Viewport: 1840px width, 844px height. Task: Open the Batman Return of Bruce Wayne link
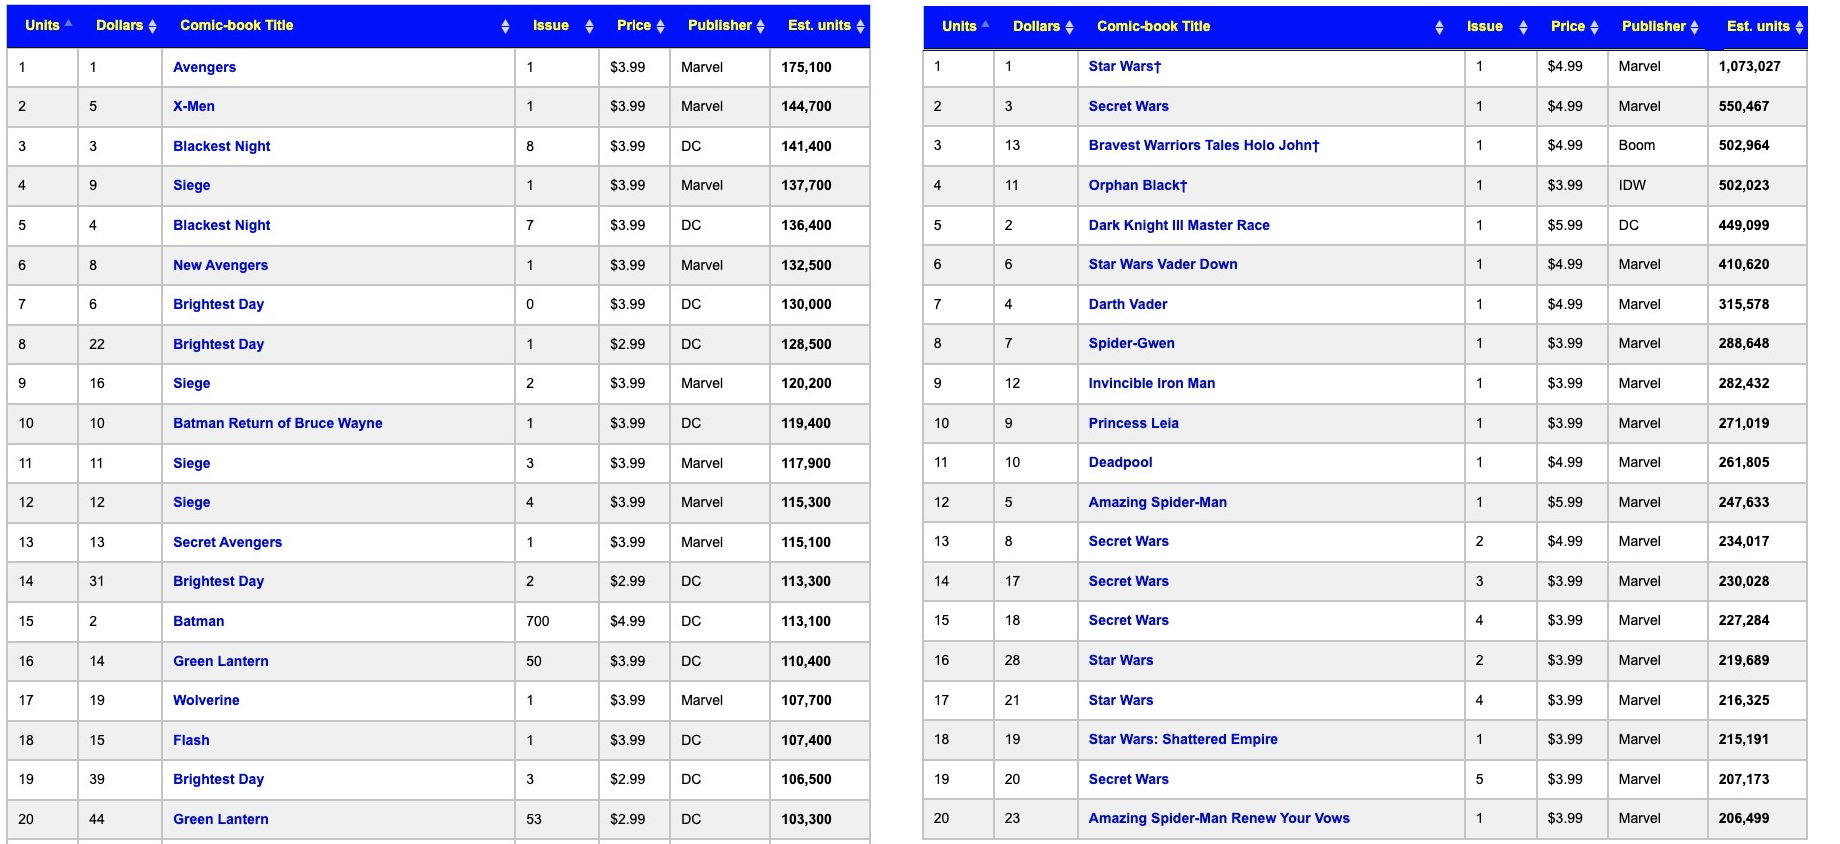[277, 423]
